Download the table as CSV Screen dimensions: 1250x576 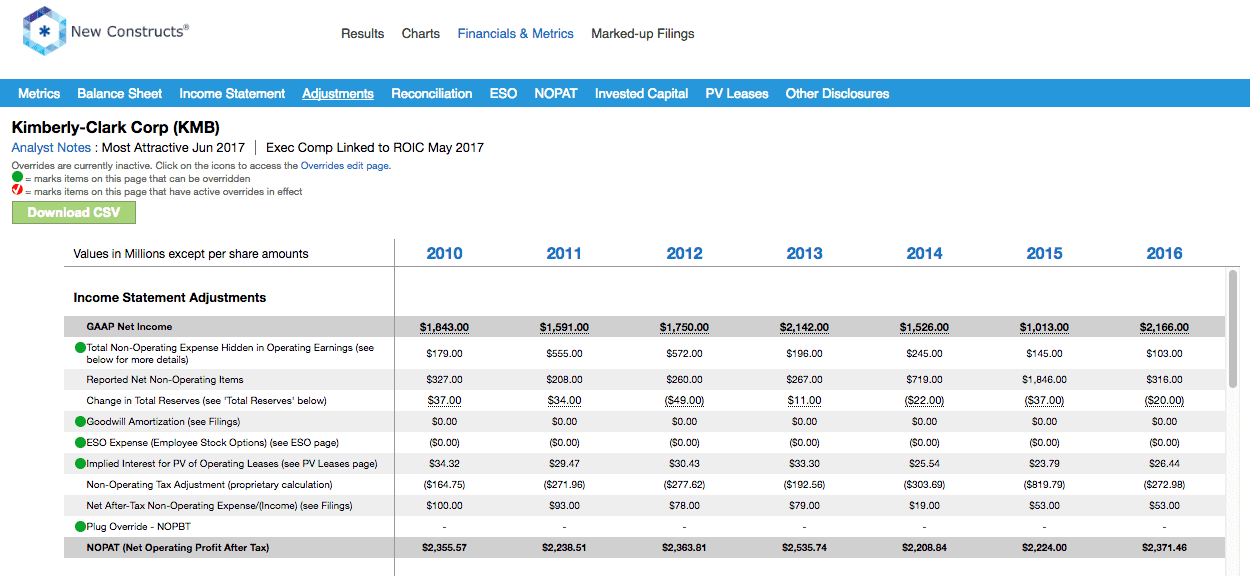tap(74, 213)
